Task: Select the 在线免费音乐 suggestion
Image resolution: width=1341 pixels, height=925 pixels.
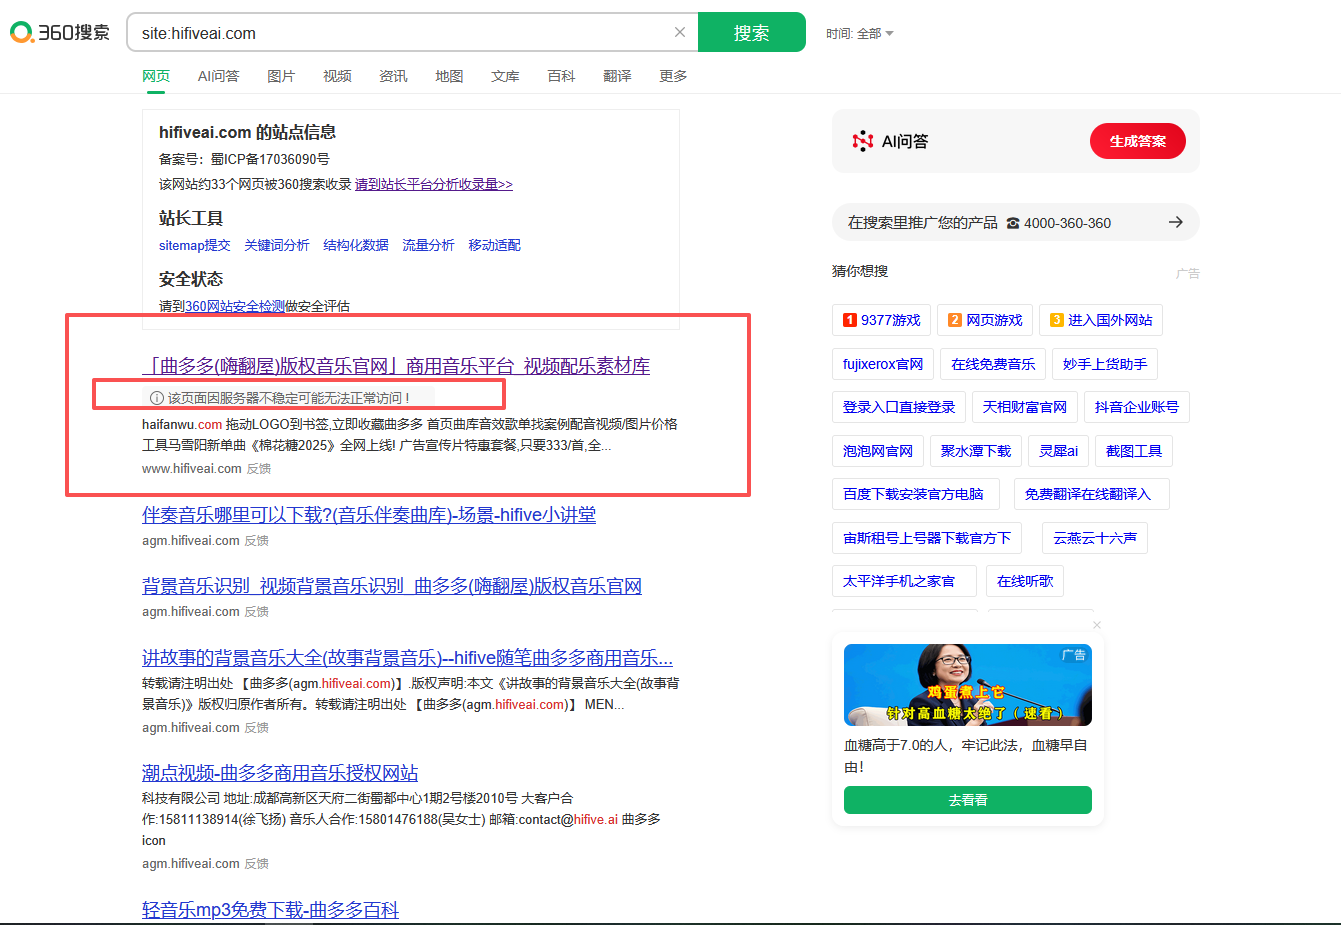Action: click(x=993, y=364)
